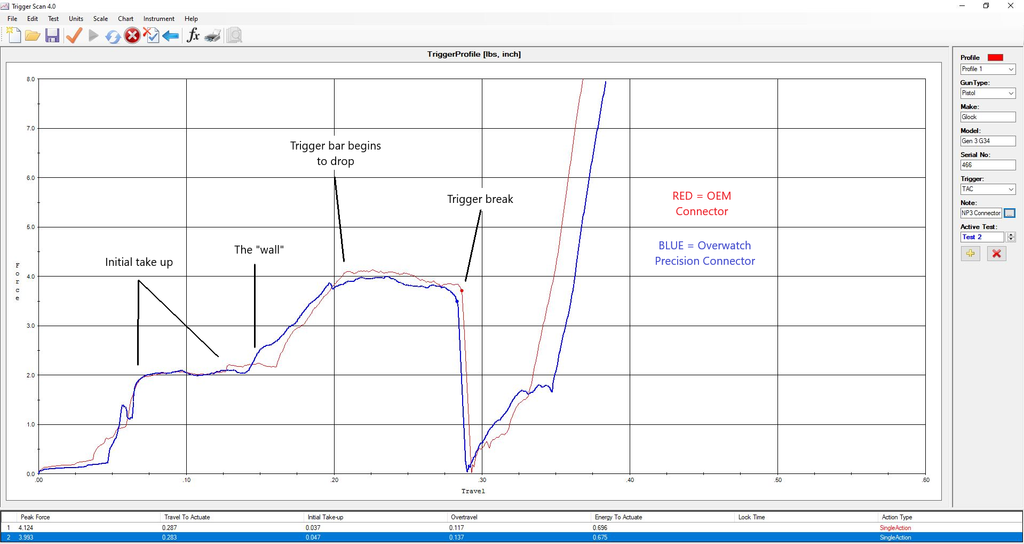This screenshot has width=1024, height=544.
Task: Click the Note field NP3 Connector
Action: 981,213
